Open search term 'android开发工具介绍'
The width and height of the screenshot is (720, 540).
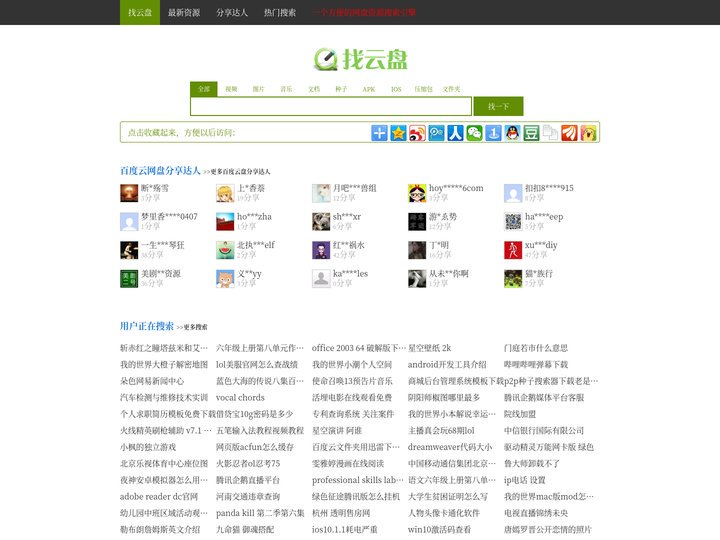click(447, 365)
